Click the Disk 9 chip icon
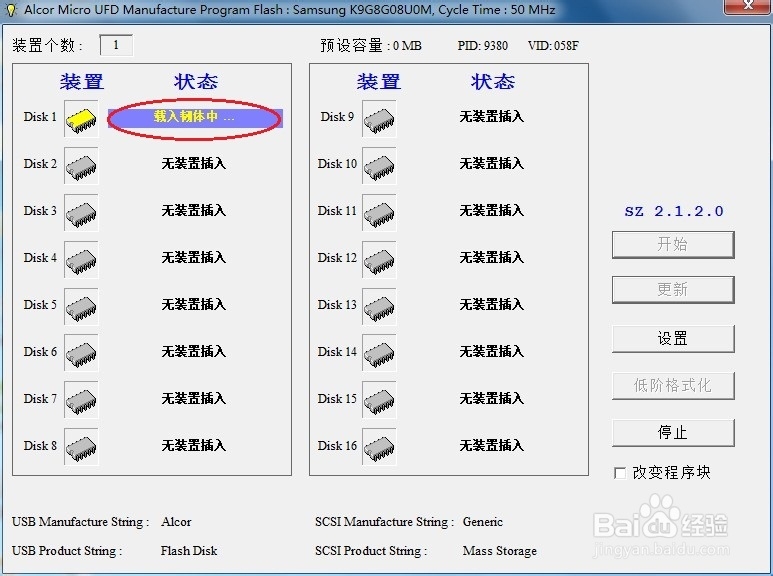This screenshot has width=773, height=576. click(379, 119)
